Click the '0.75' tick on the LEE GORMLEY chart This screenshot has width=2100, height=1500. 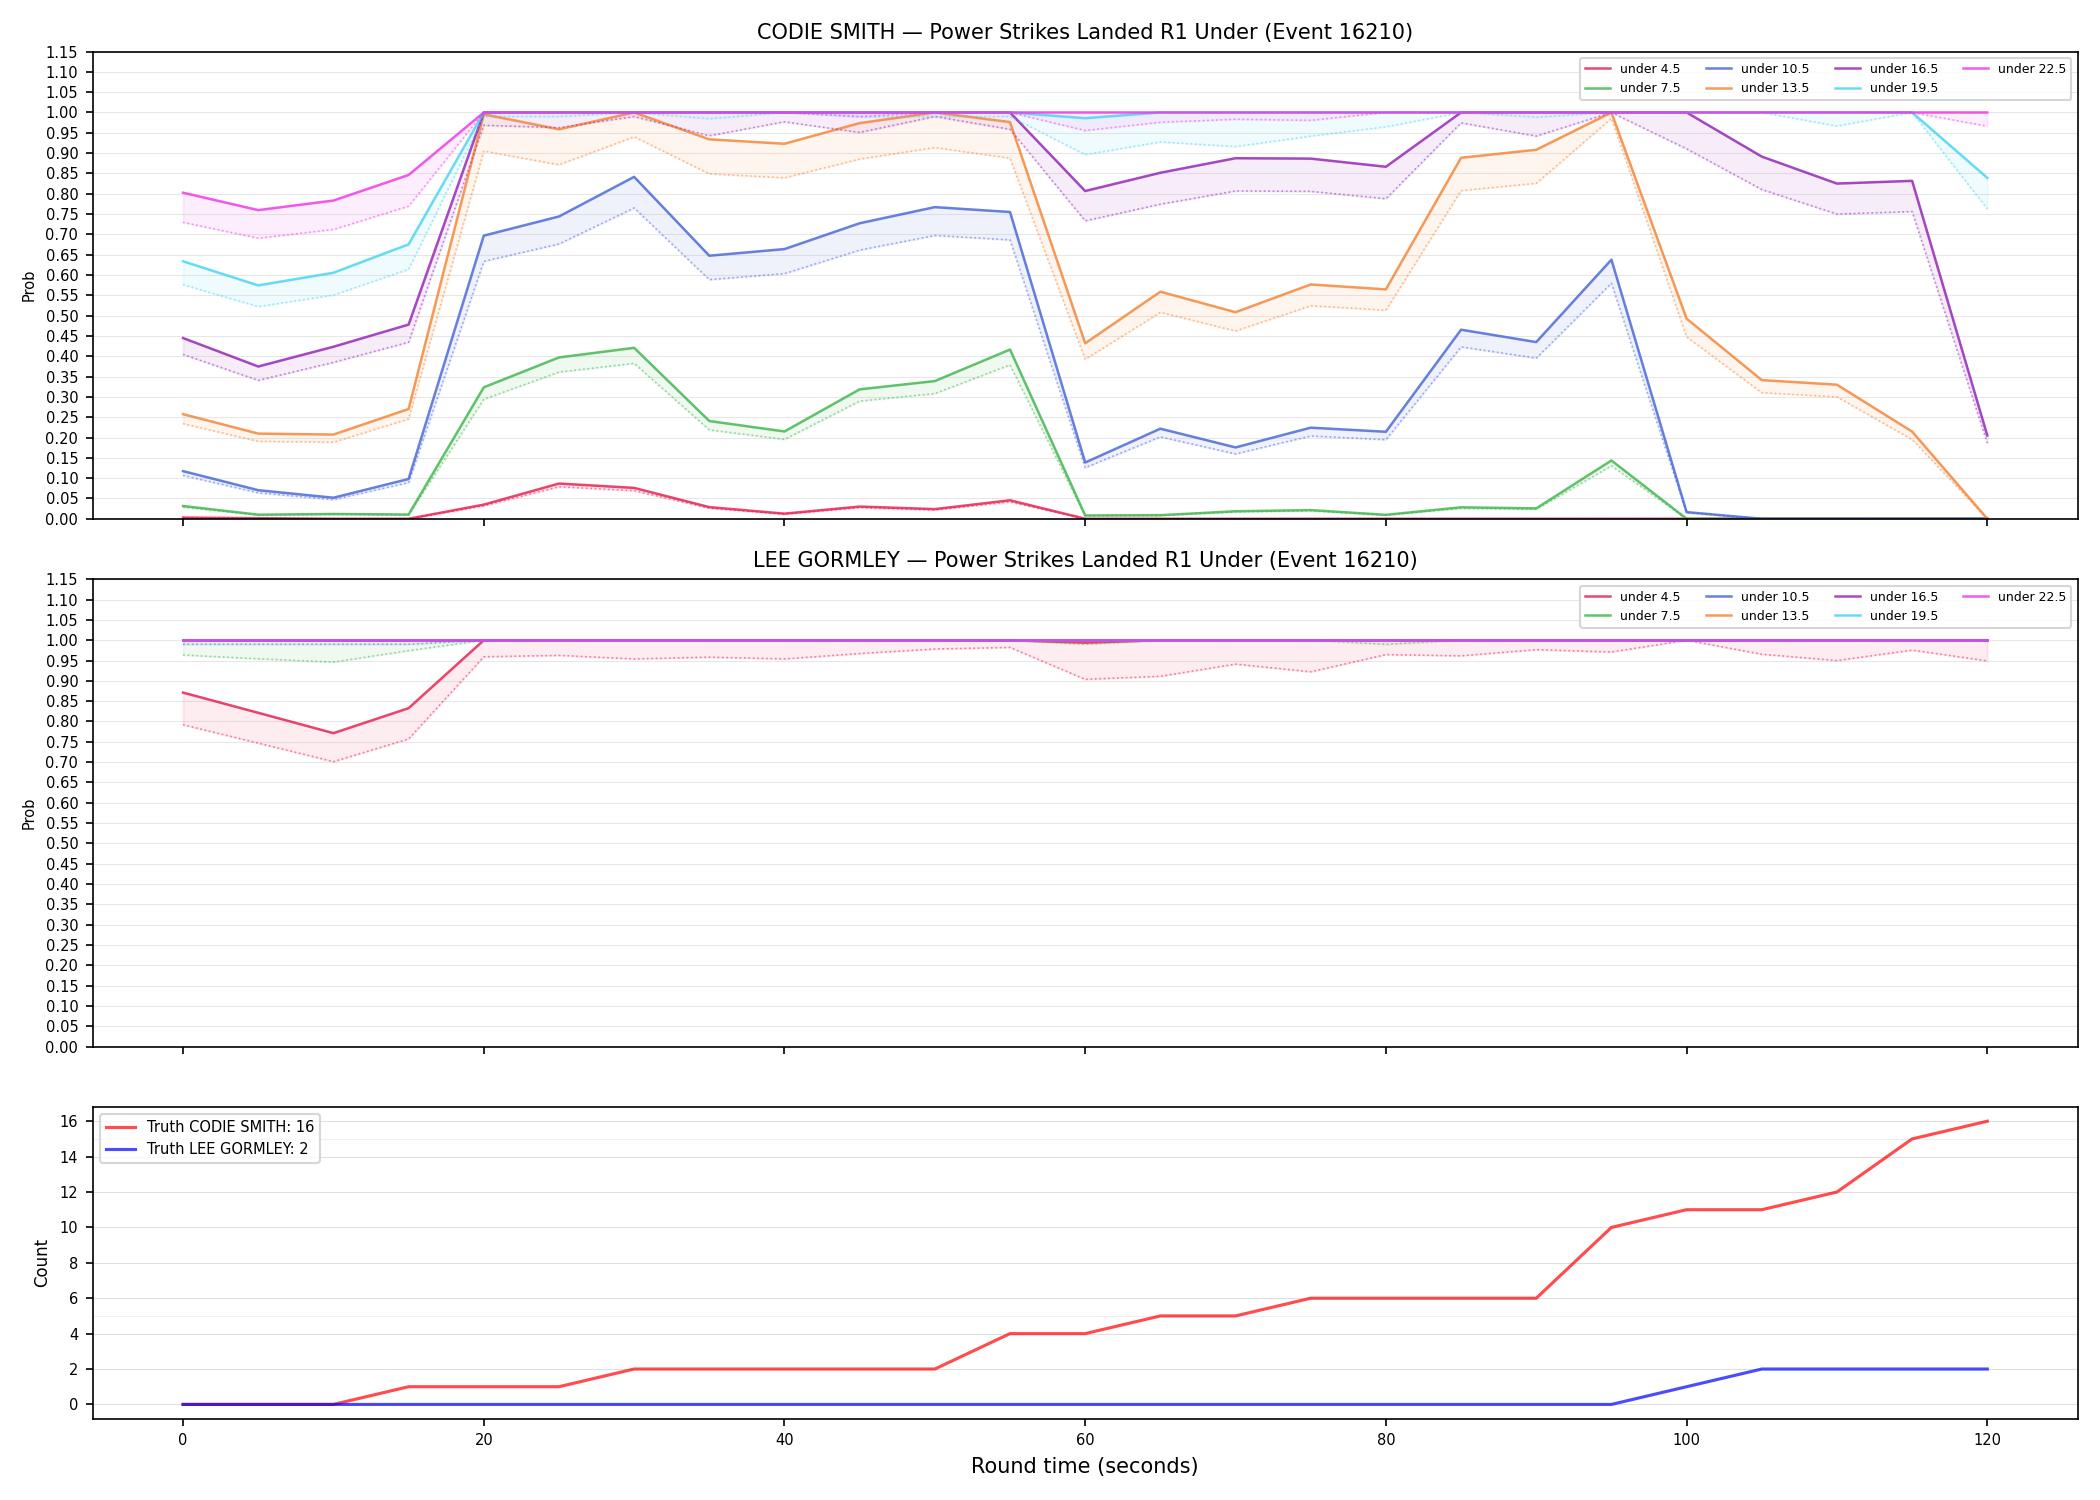tap(63, 742)
